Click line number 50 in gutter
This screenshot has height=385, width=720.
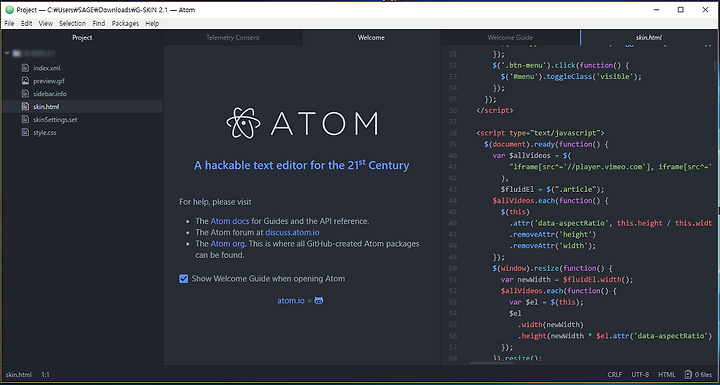coord(452,268)
